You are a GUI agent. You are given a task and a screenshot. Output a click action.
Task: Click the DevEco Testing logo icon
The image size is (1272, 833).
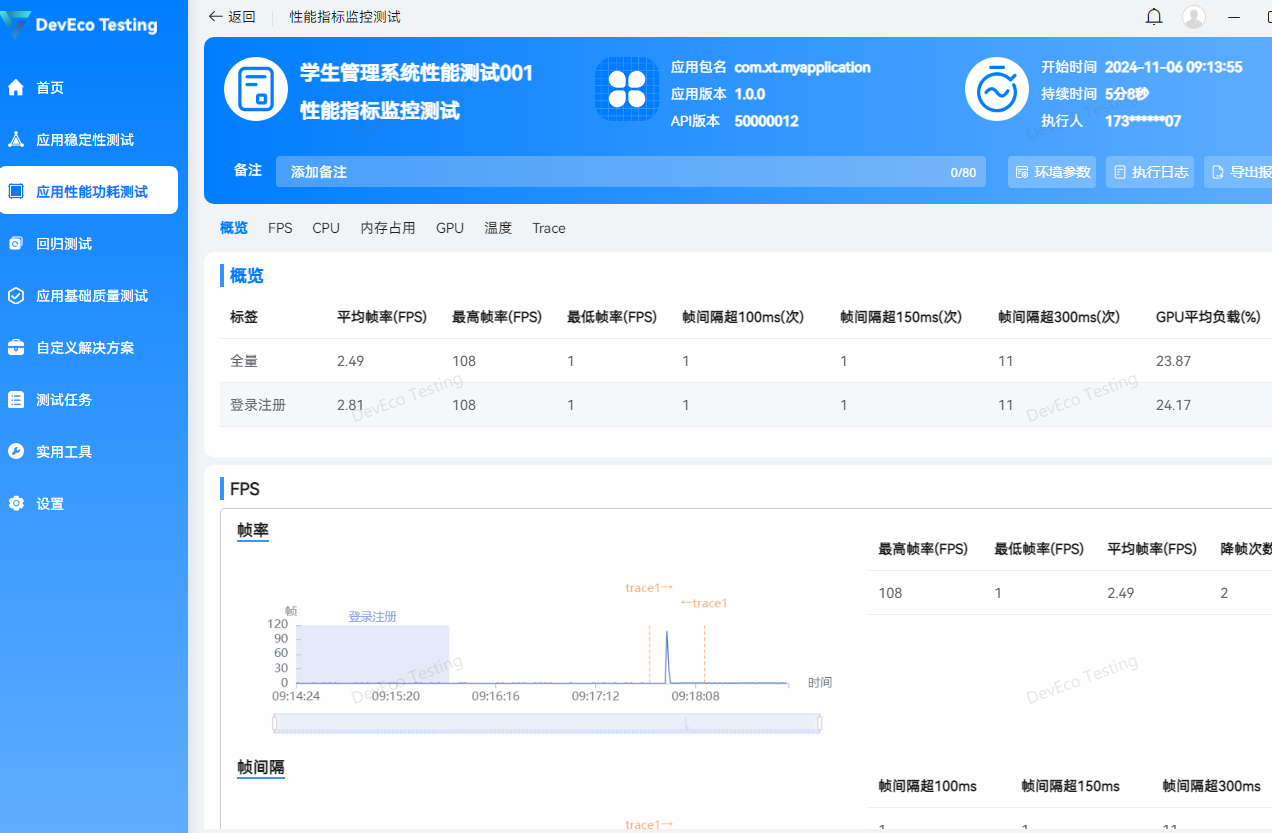pos(16,24)
